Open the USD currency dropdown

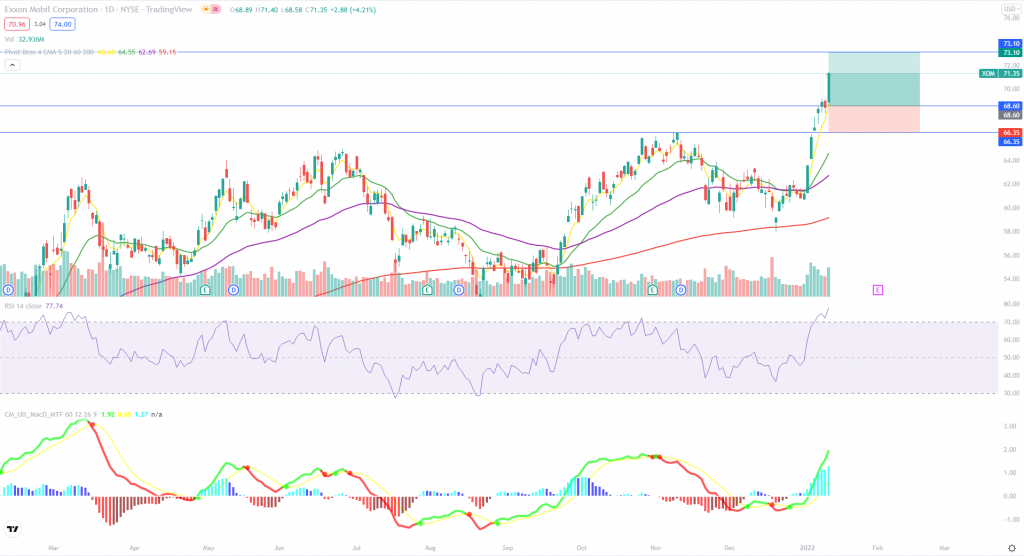pos(1010,9)
